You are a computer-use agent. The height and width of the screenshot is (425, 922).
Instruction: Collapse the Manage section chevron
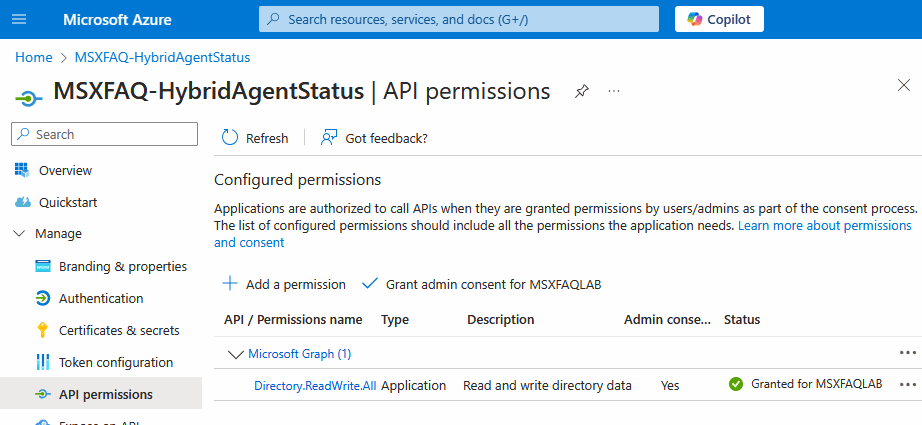(19, 234)
